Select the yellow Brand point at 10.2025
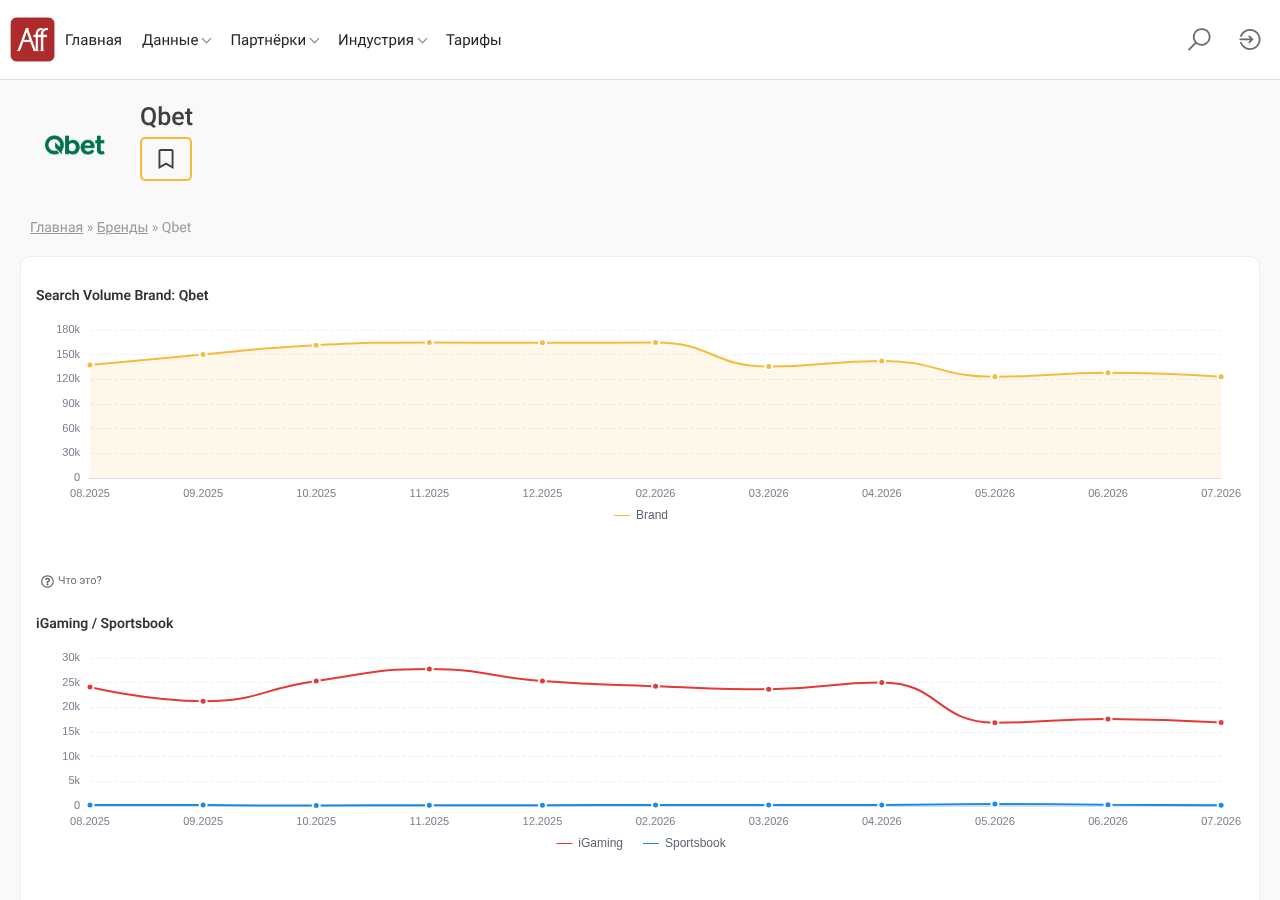This screenshot has height=900, width=1280. pyautogui.click(x=316, y=345)
